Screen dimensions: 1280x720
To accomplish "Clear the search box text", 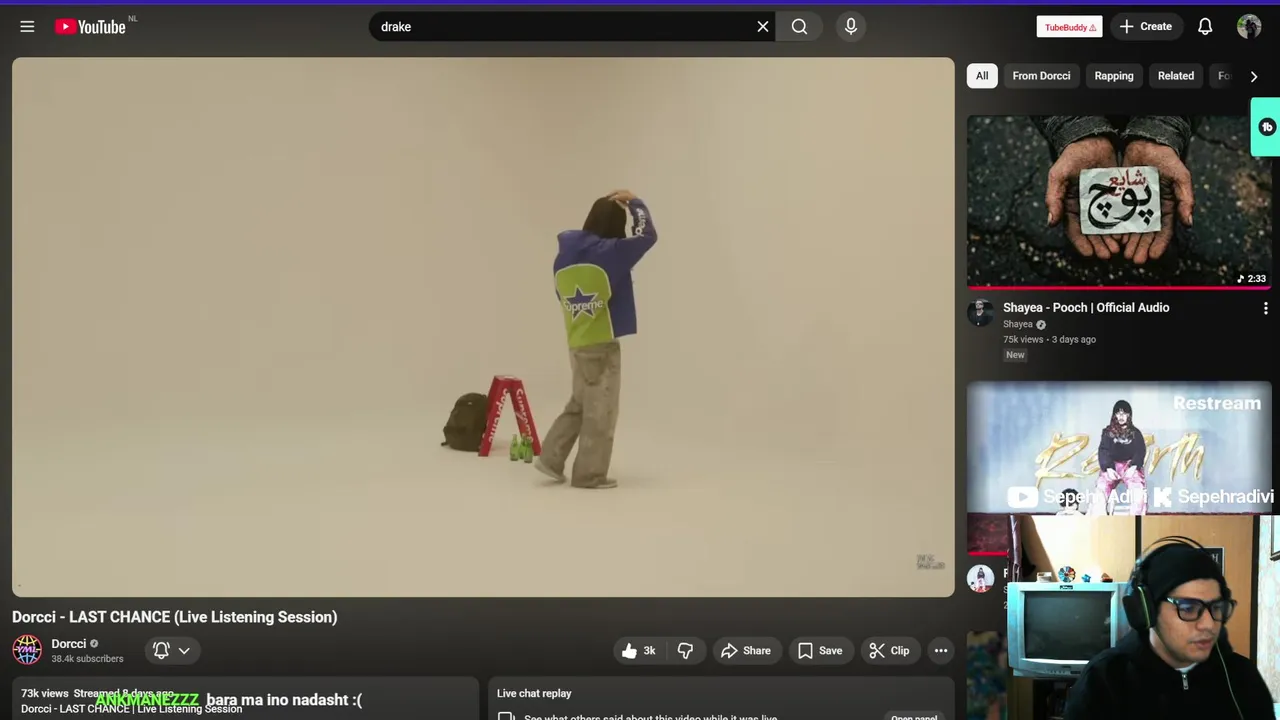I will click(763, 27).
